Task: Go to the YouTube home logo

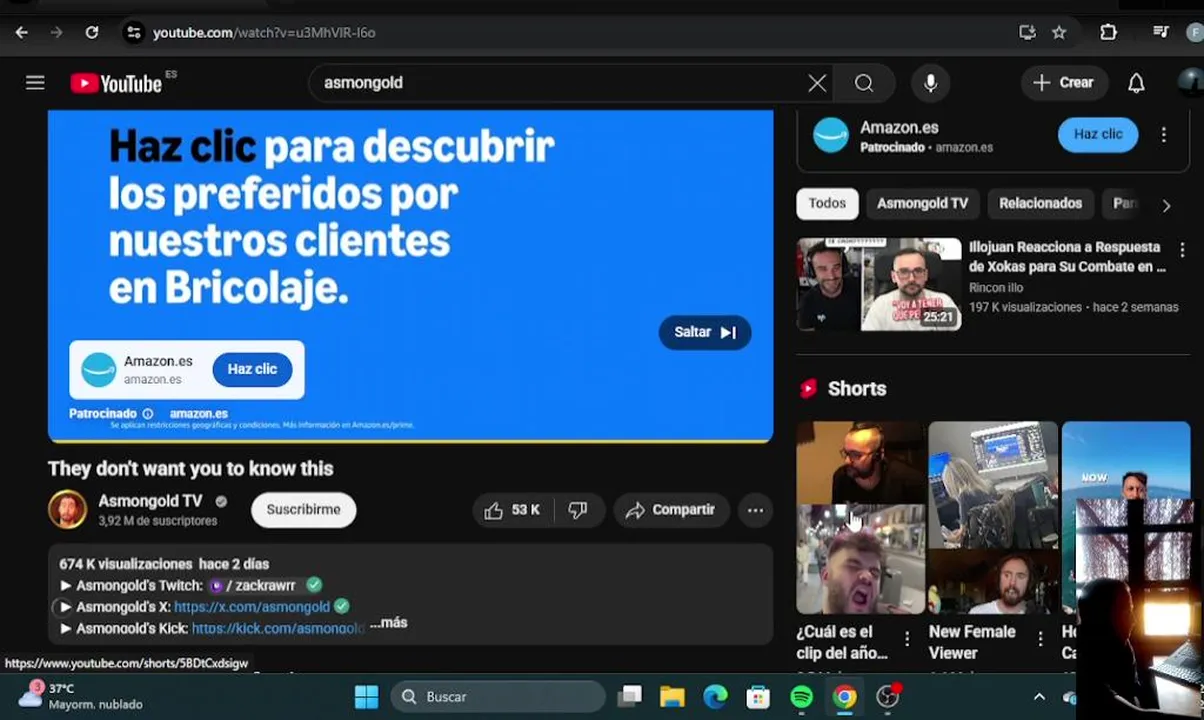Action: coord(116,83)
